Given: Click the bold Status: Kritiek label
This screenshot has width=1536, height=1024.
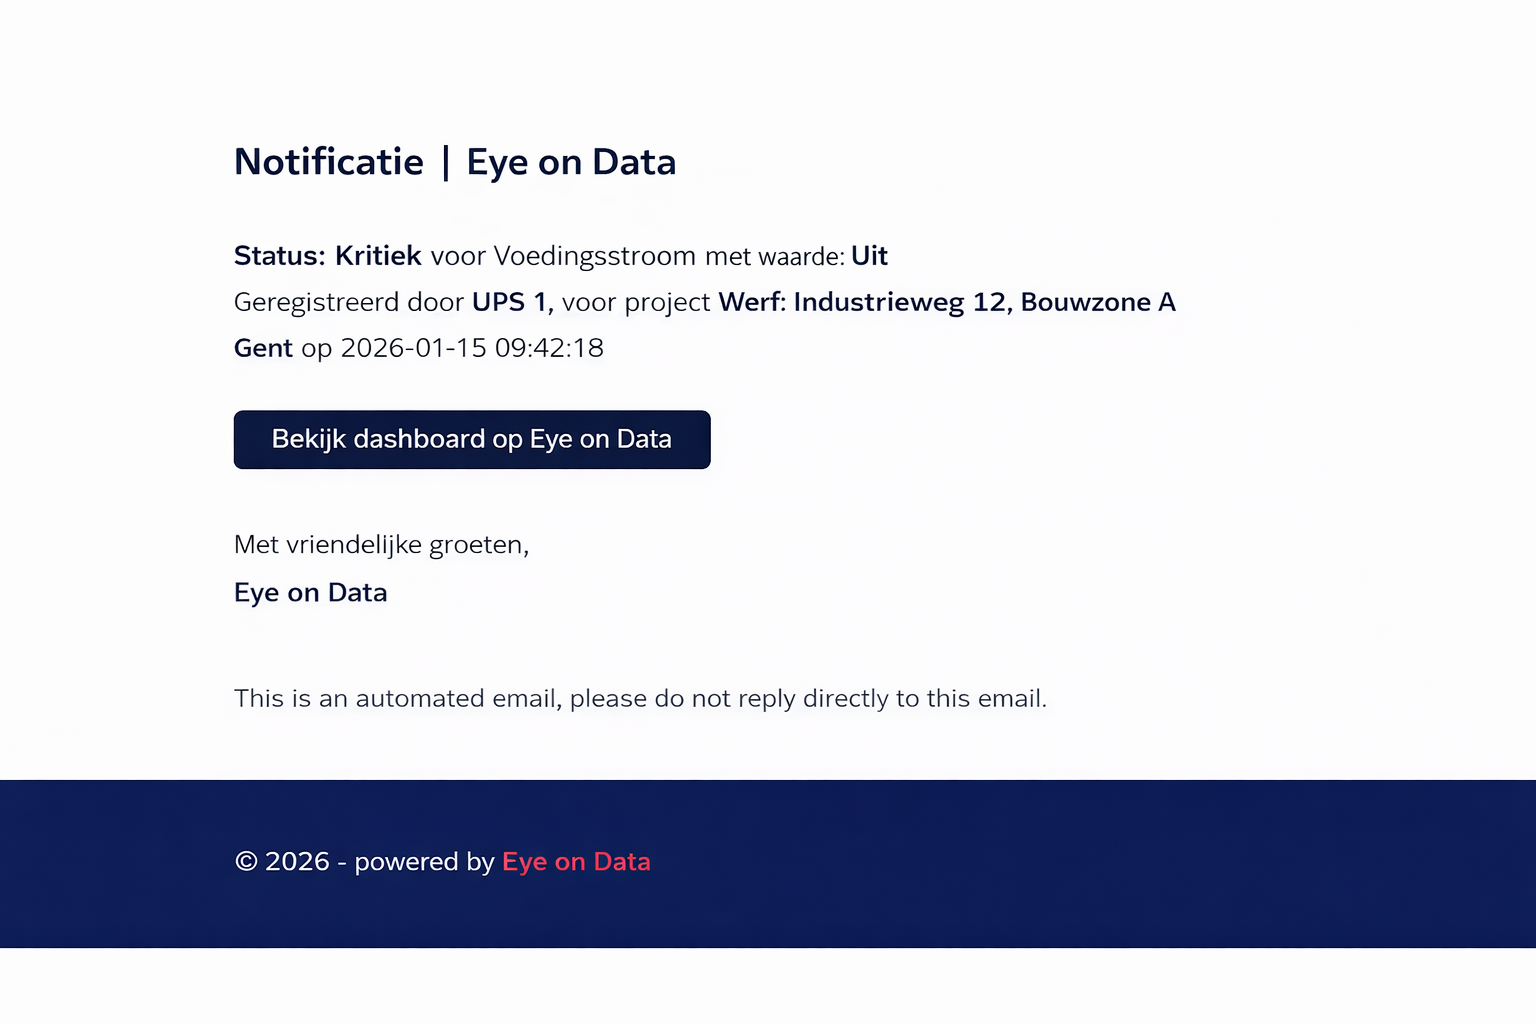Looking at the screenshot, I should click(x=328, y=256).
